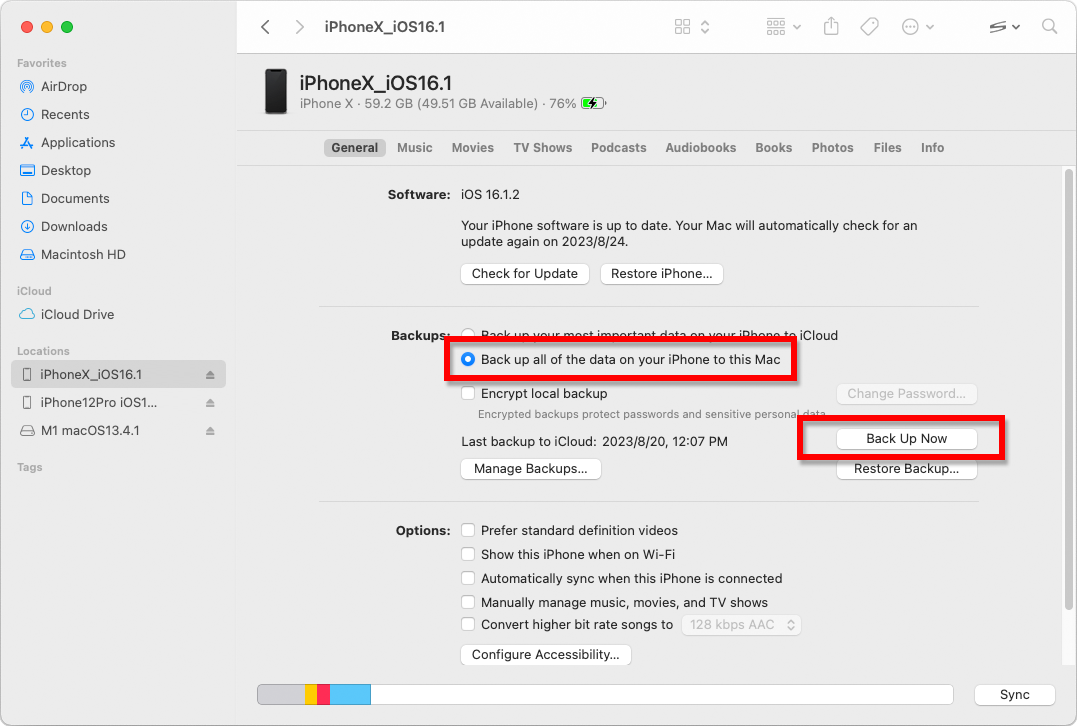This screenshot has height=726, width=1077.
Task: Switch to the Music tab
Action: click(x=415, y=148)
